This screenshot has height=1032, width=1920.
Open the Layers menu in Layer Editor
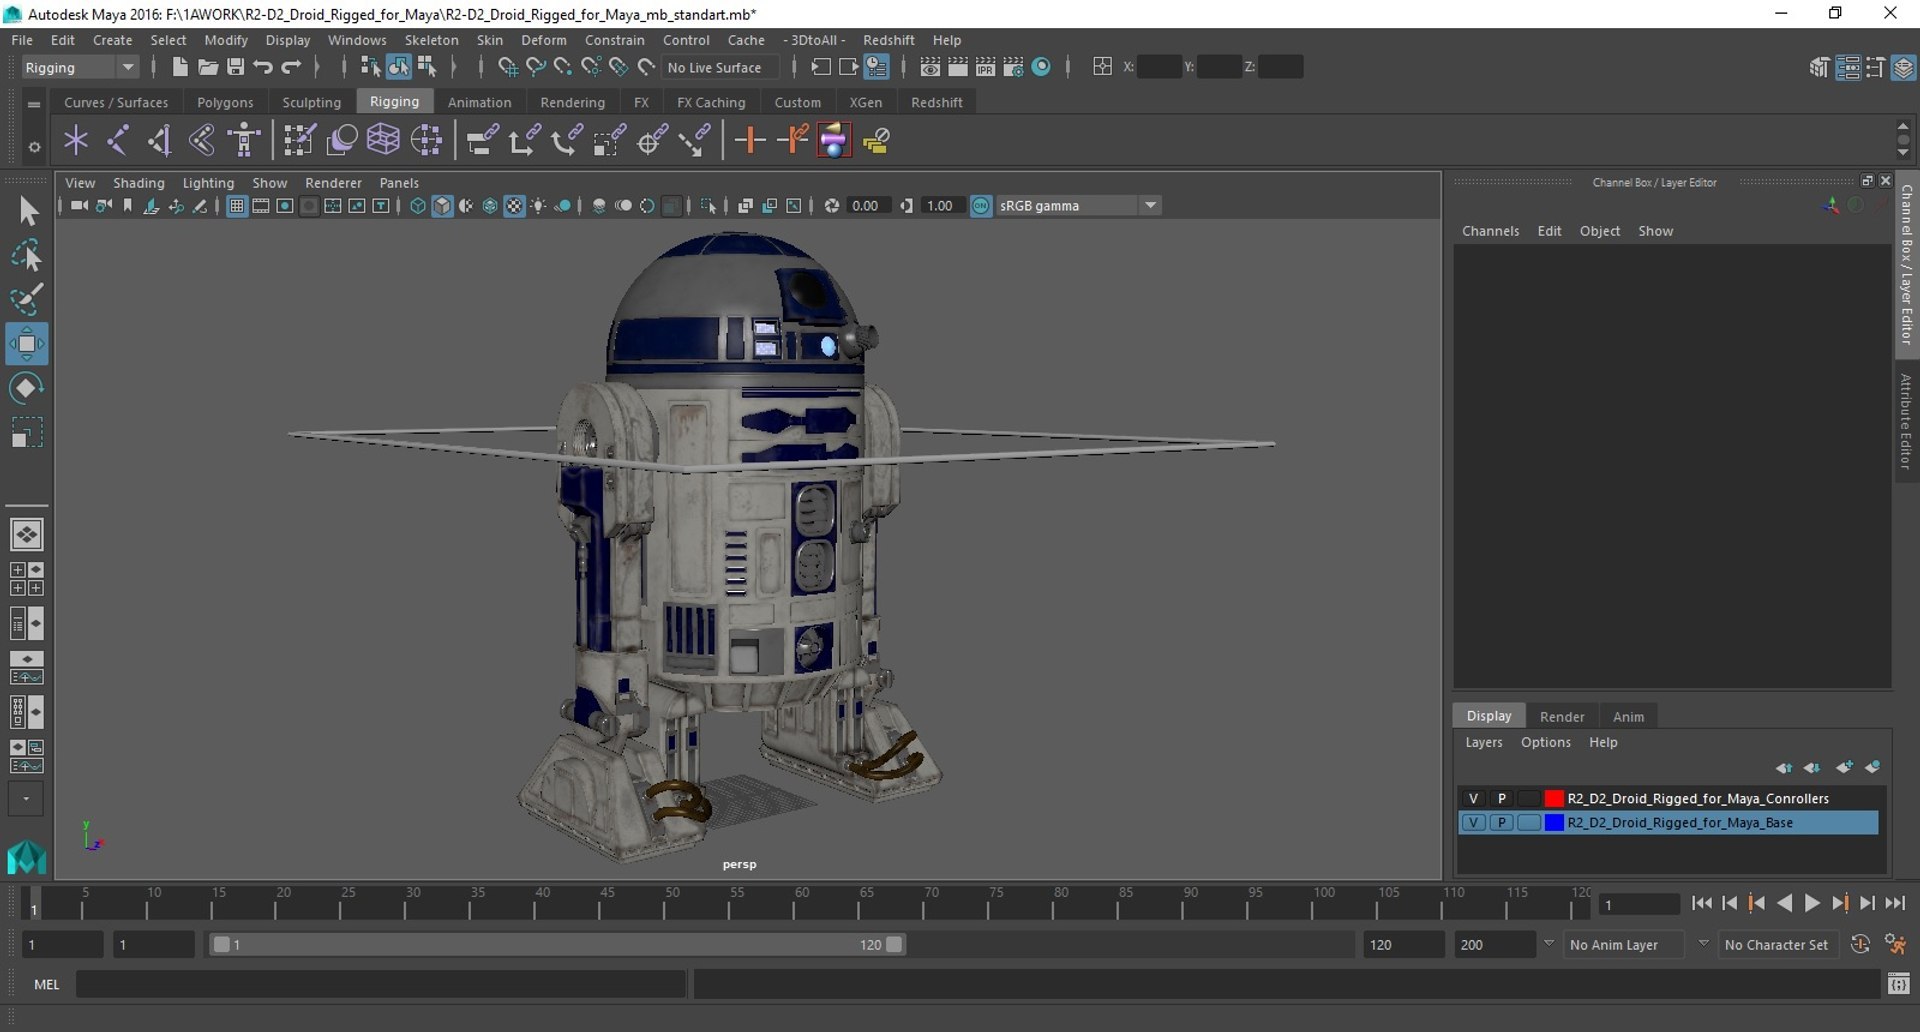click(x=1483, y=742)
